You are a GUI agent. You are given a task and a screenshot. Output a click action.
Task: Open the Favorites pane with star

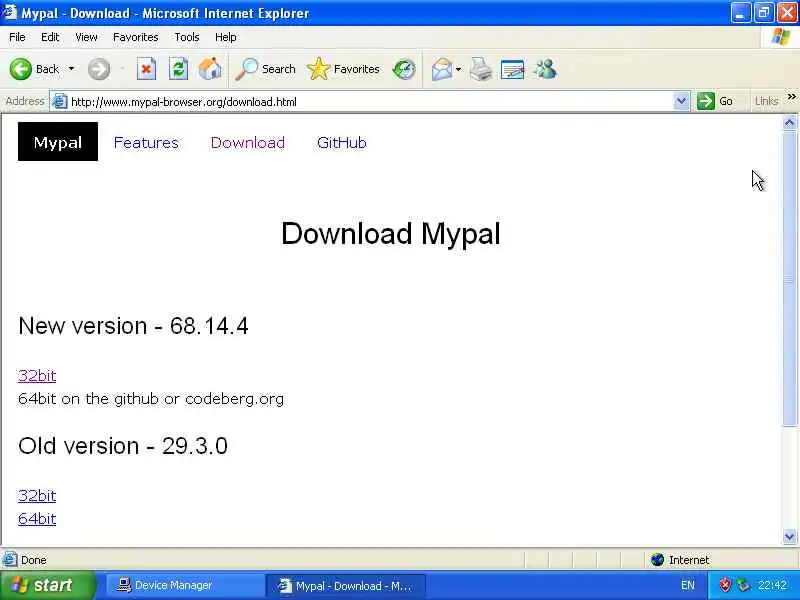coord(343,69)
